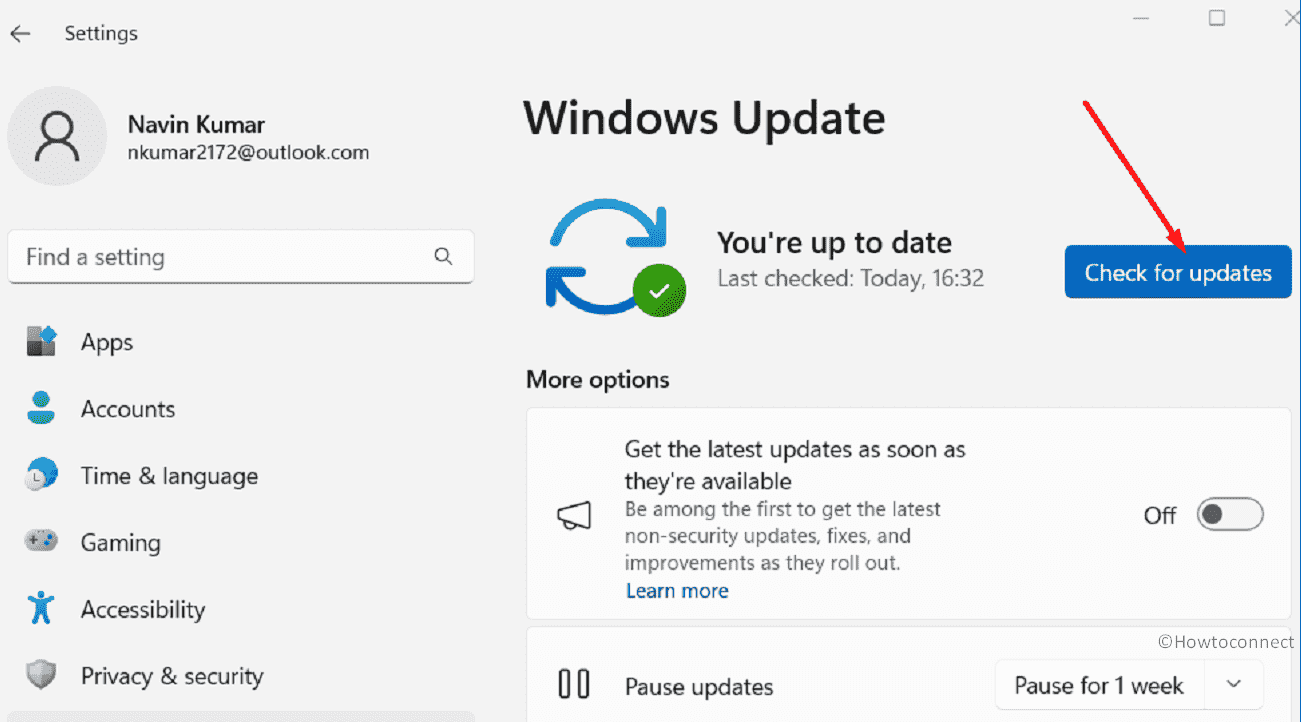Click the nkumar2172@outlook.com email text

pyautogui.click(x=249, y=153)
